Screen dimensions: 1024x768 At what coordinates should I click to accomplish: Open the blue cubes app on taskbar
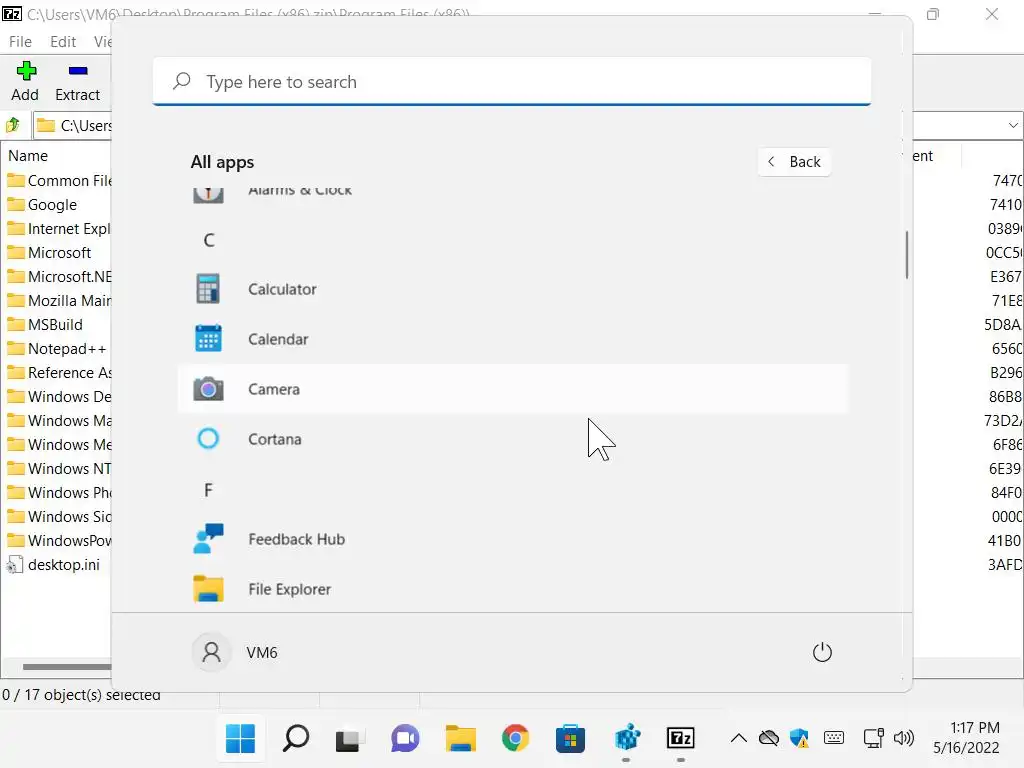pyautogui.click(x=626, y=739)
